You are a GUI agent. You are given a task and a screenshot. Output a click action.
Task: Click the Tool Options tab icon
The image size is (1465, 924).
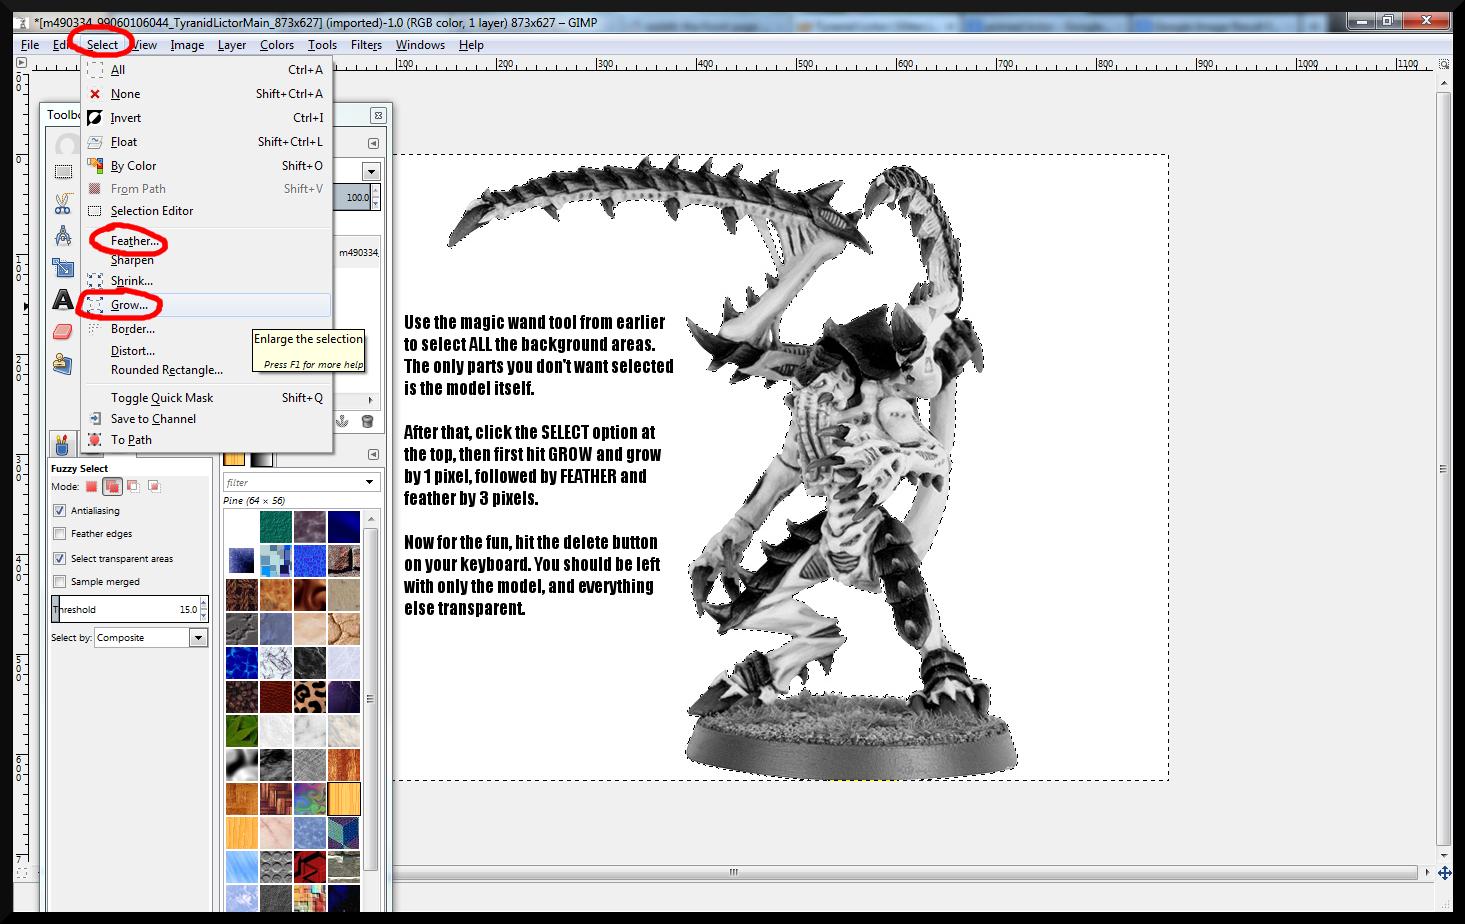tap(62, 443)
